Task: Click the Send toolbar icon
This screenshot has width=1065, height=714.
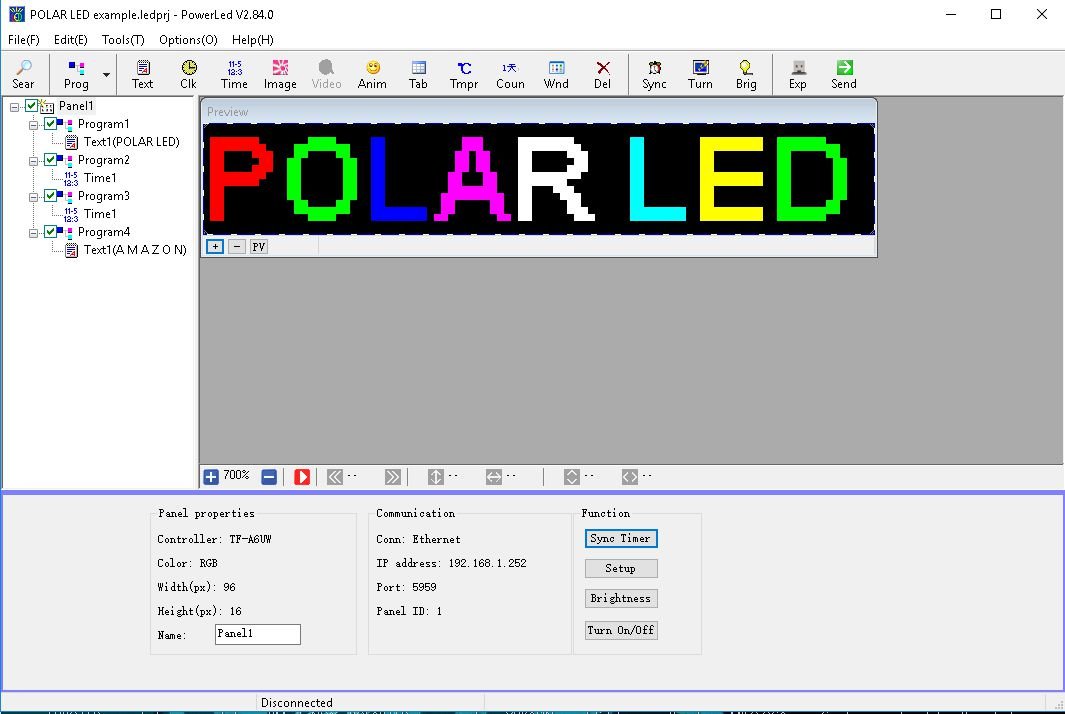Action: point(843,72)
